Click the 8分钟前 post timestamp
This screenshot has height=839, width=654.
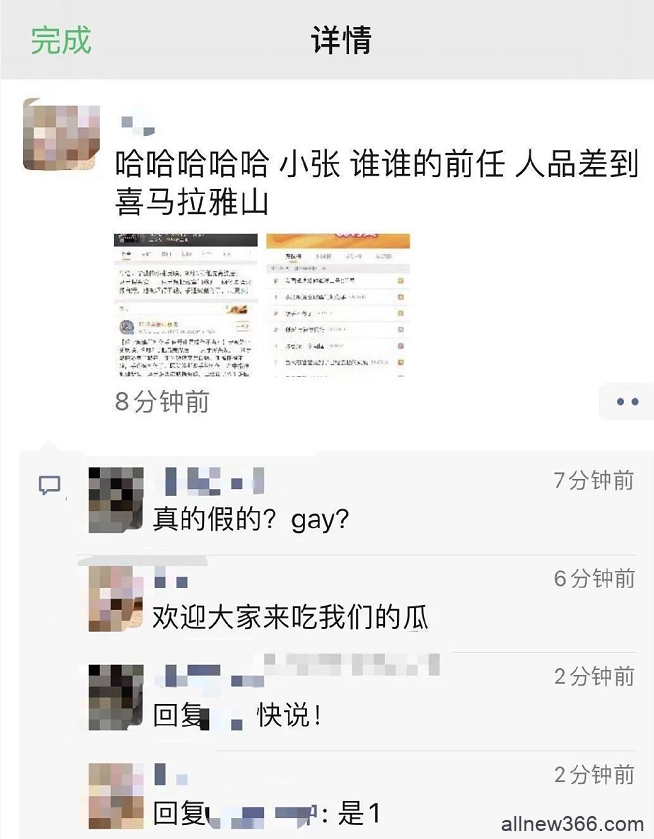tap(162, 402)
